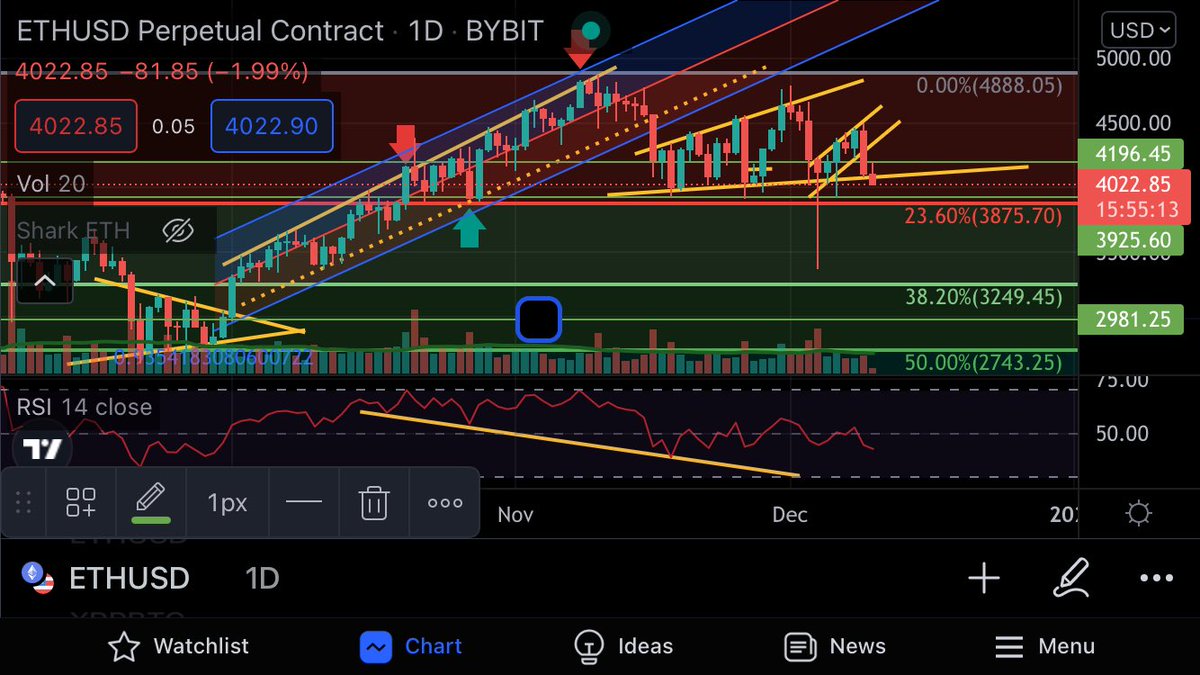This screenshot has width=1200, height=675.
Task: Add a symbol with plus icon
Action: (984, 577)
